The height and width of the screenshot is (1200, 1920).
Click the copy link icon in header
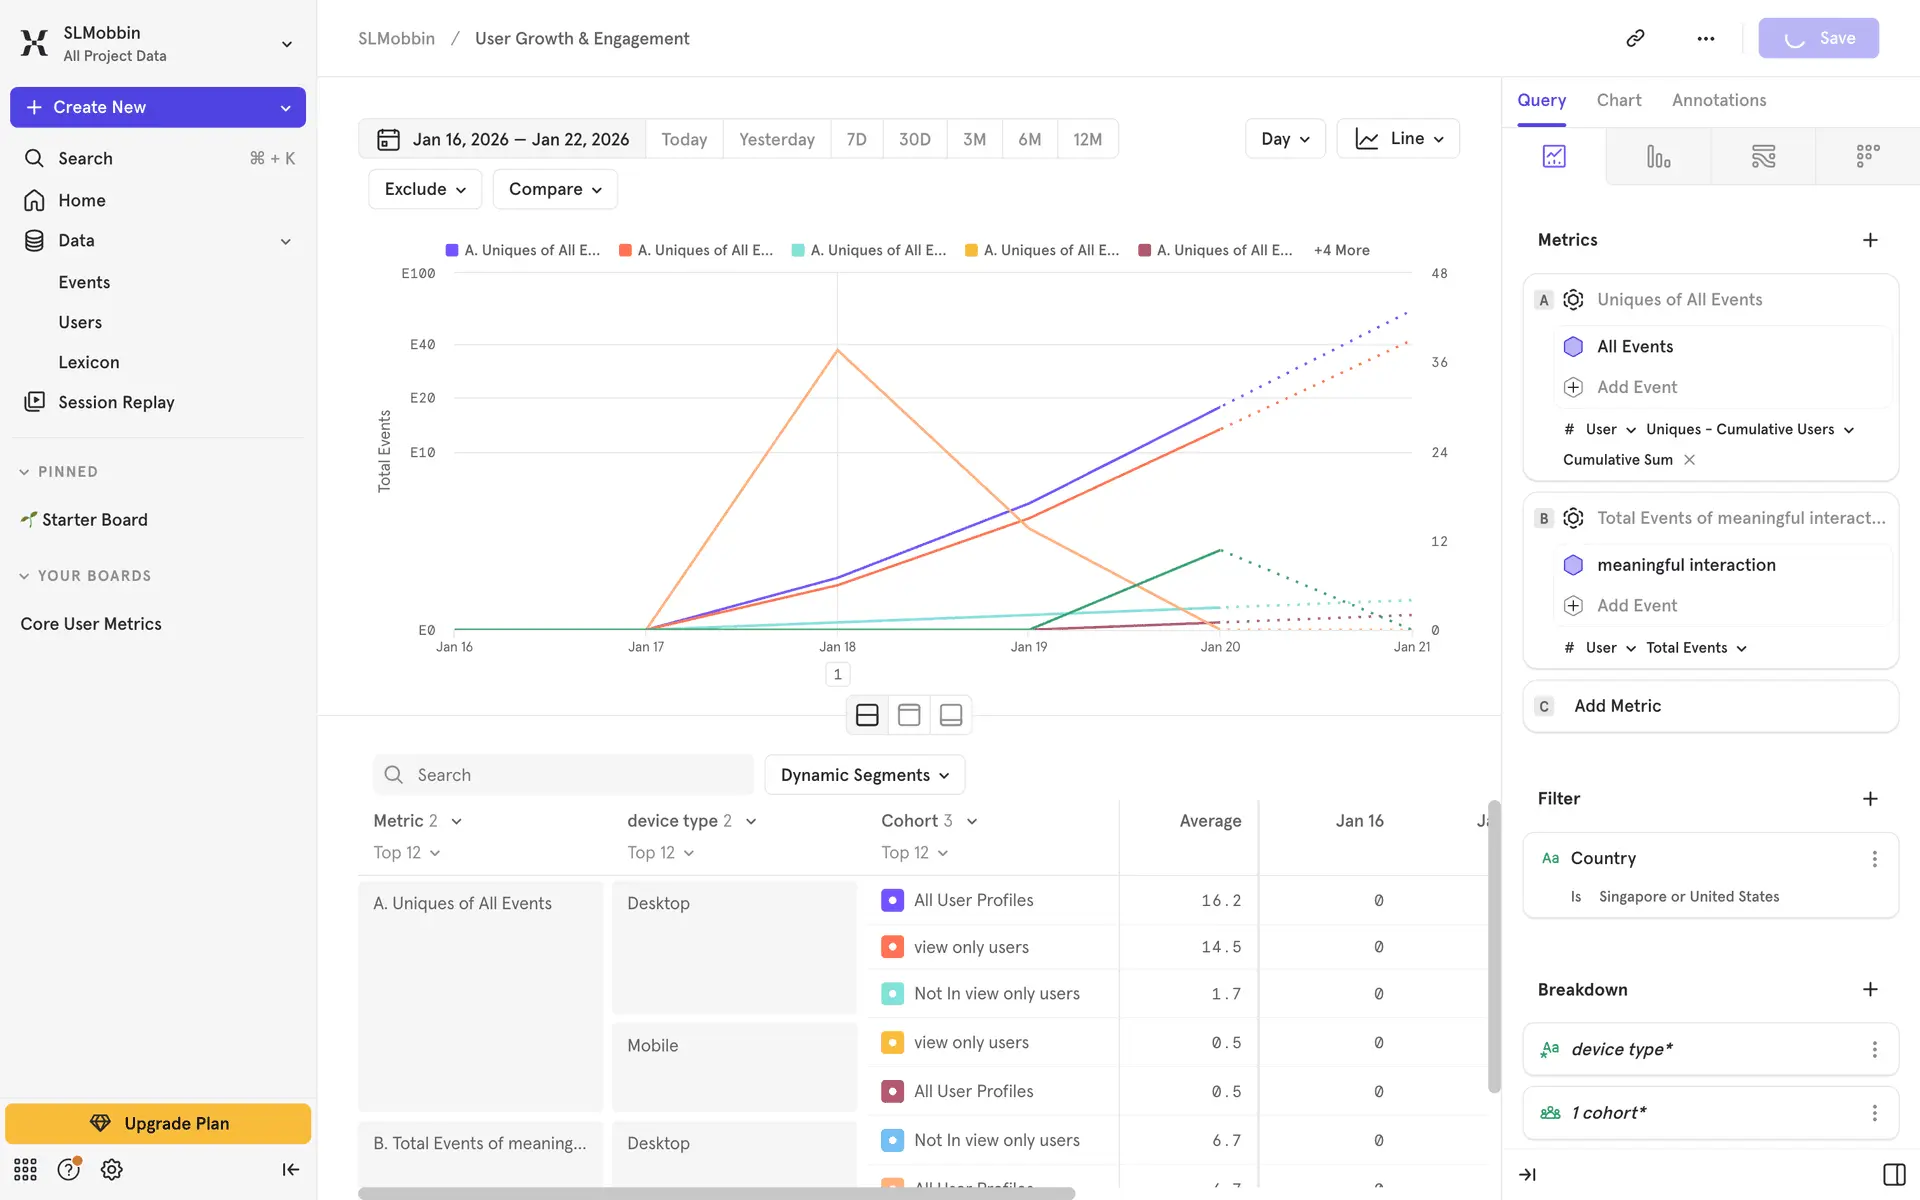coord(1635,38)
